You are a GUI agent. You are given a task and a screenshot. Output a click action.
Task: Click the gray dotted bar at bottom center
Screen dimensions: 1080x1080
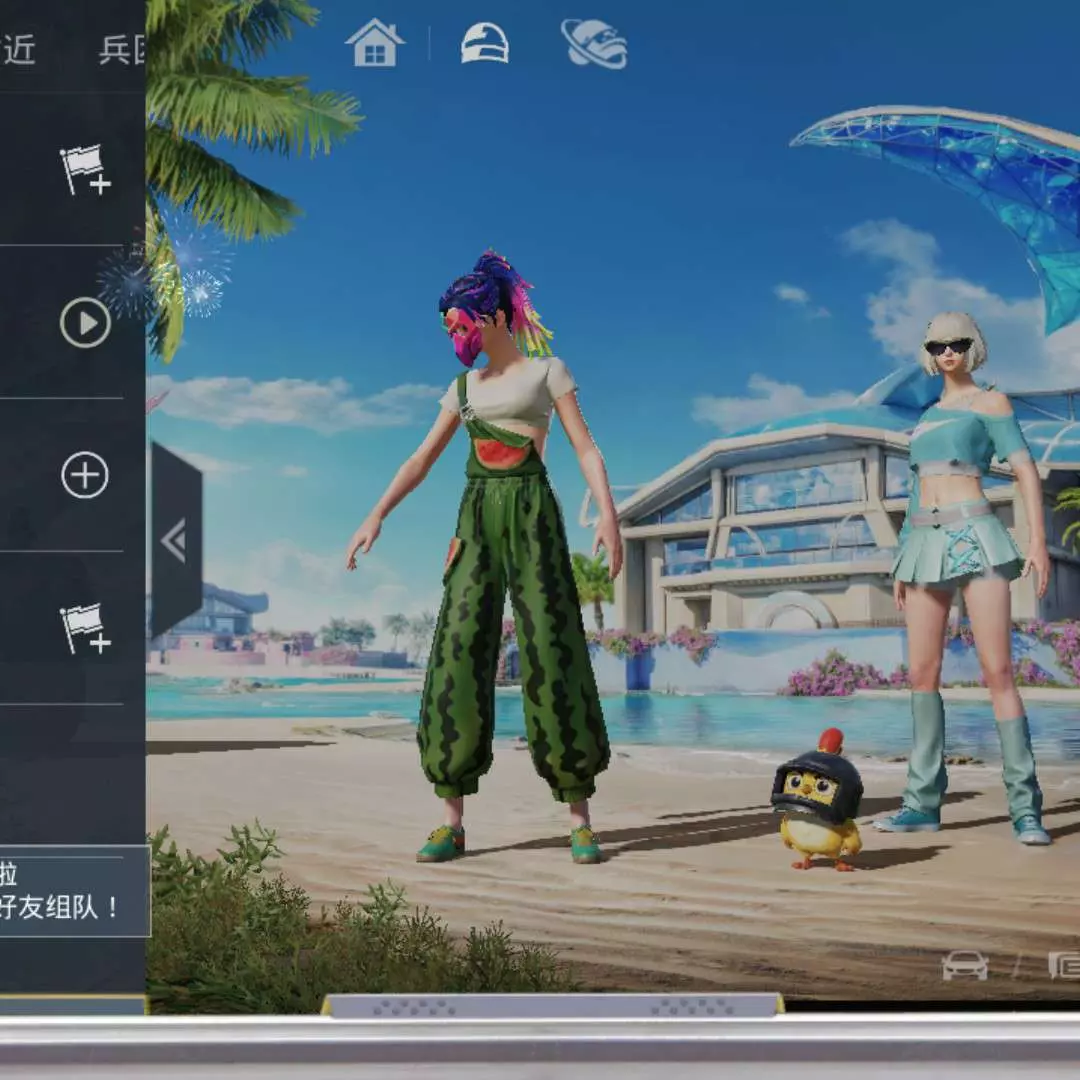point(552,1005)
